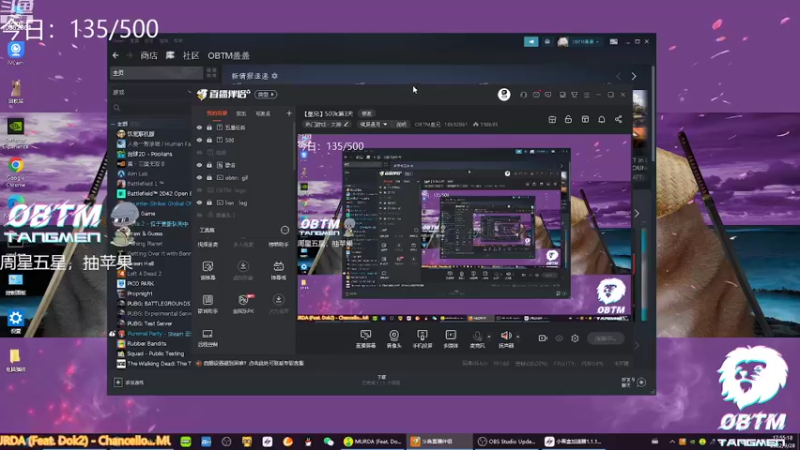The image size is (800, 450).
Task: Open Steam Library tab
Action: tap(170, 55)
